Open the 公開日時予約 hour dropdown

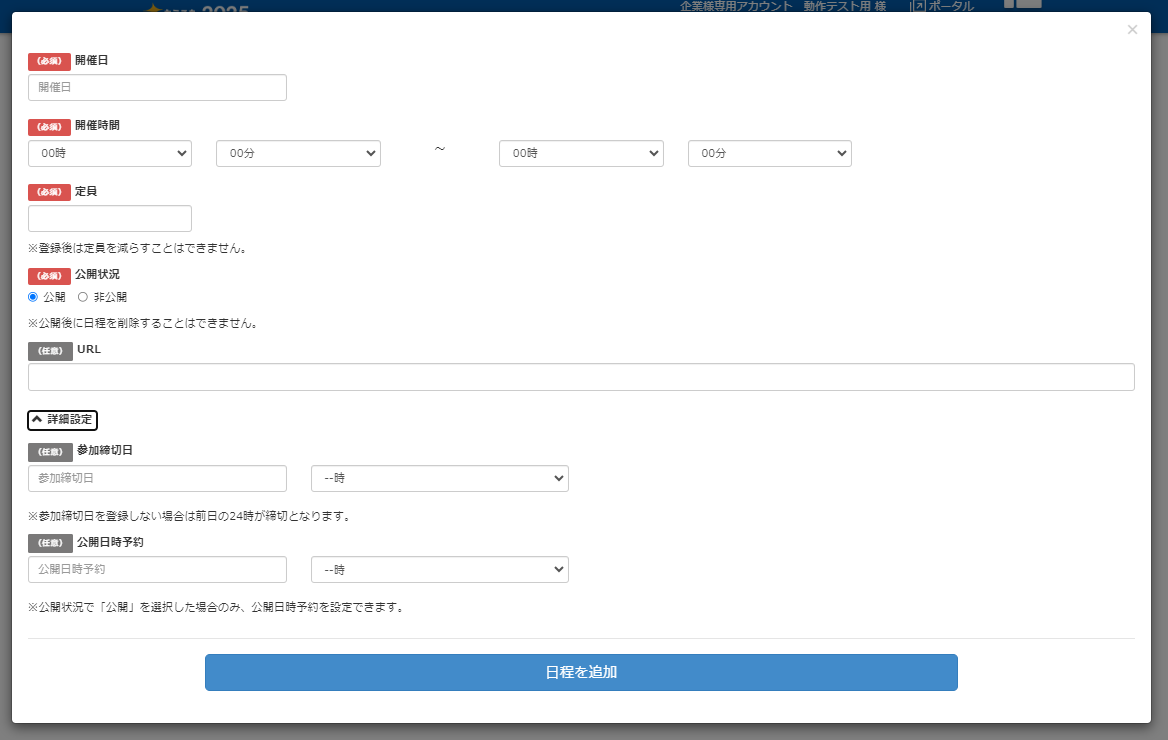pyautogui.click(x=440, y=570)
